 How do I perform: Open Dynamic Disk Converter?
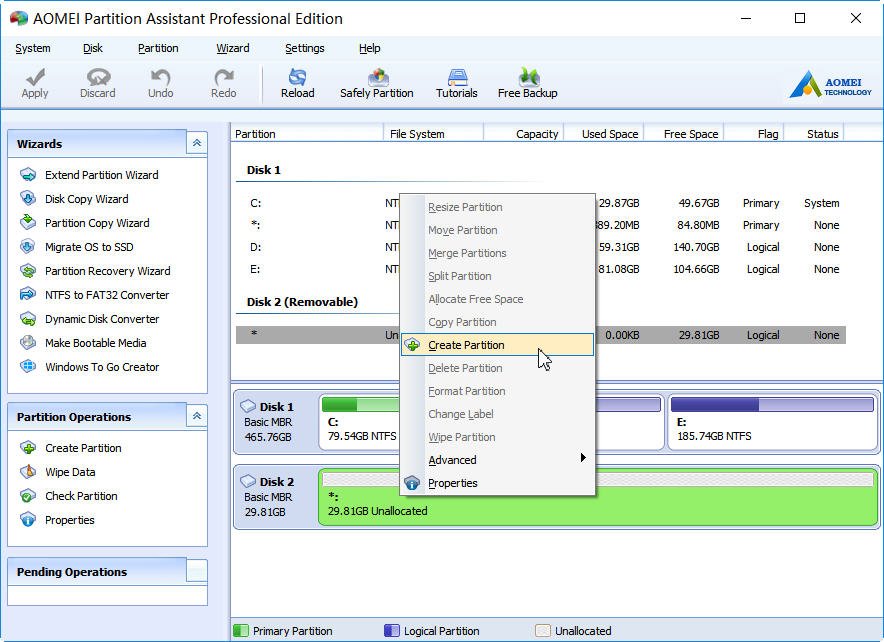(x=102, y=319)
